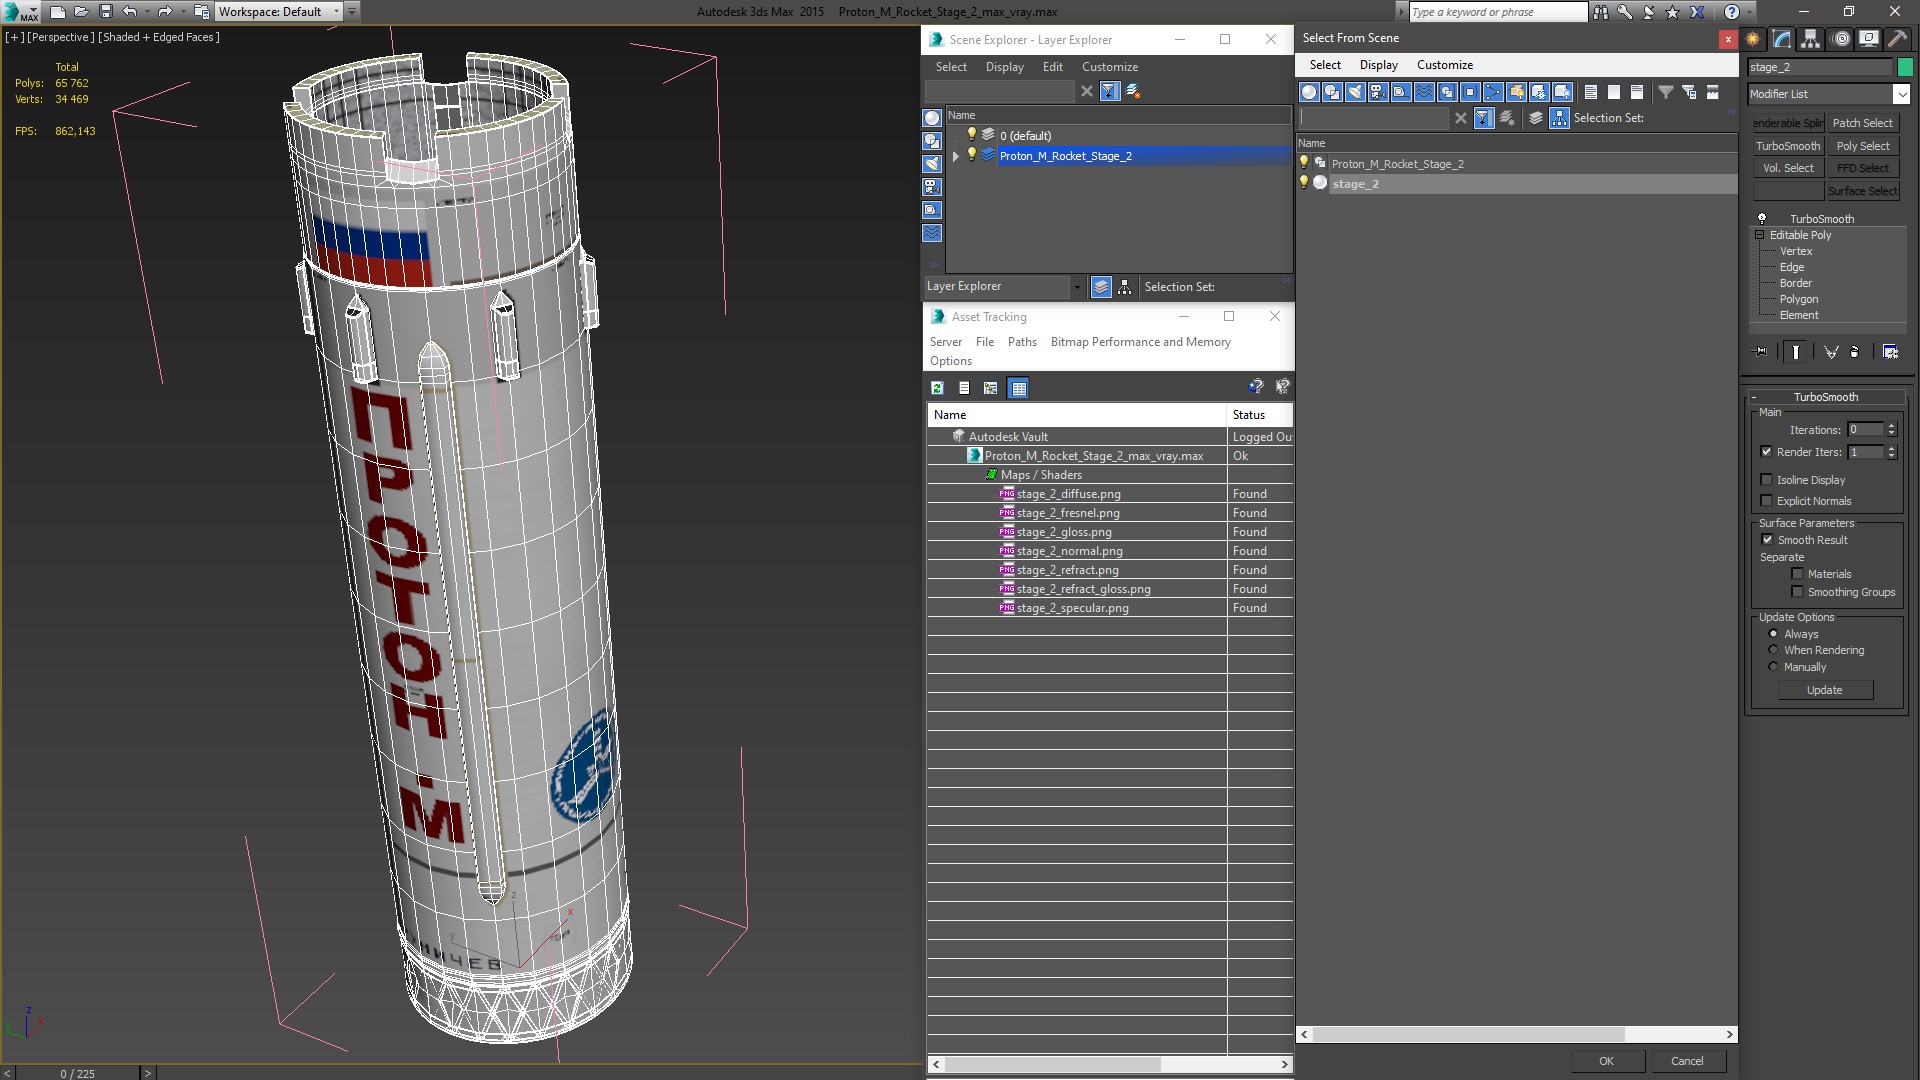Toggle Smooth Result checkbox
The height and width of the screenshot is (1080, 1920).
(x=1767, y=540)
